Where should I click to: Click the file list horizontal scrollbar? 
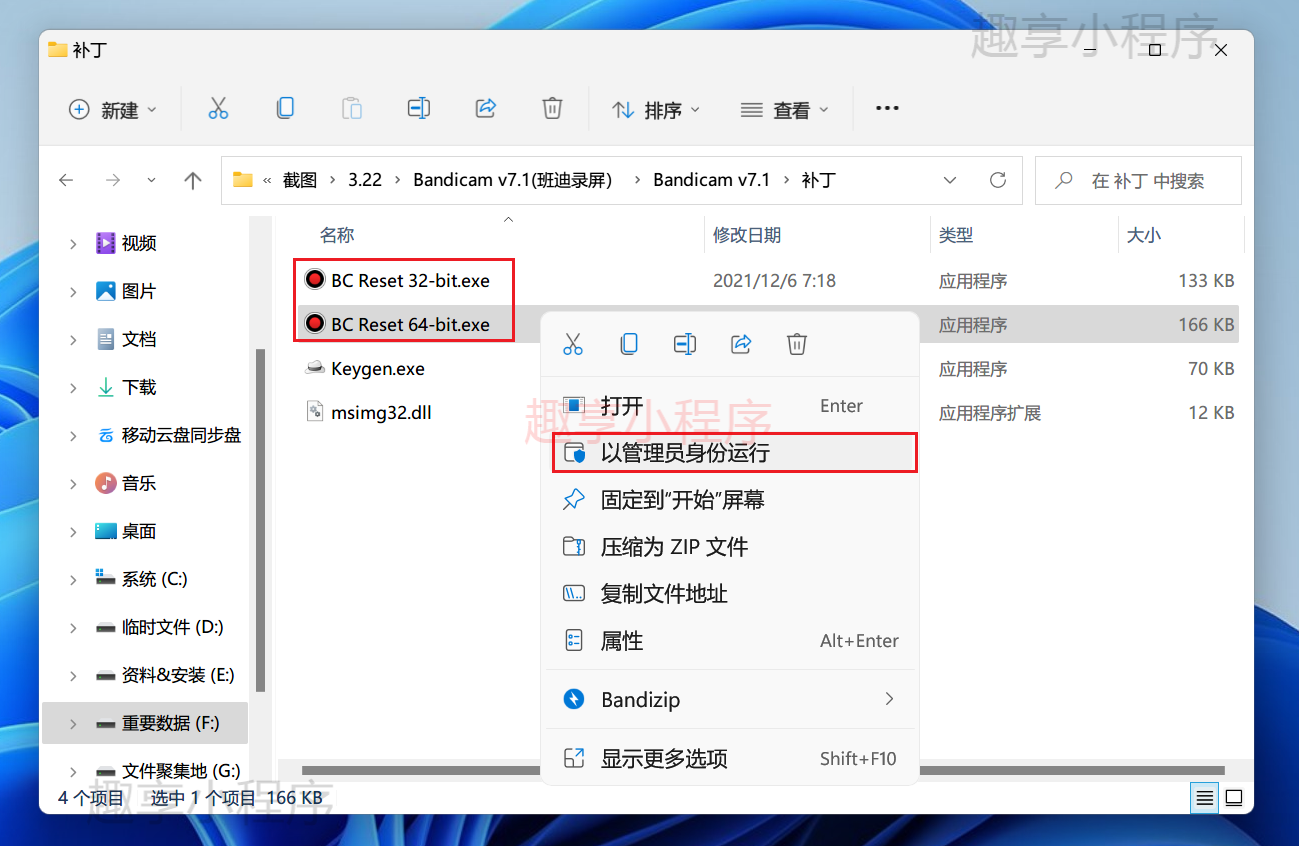click(x=762, y=771)
